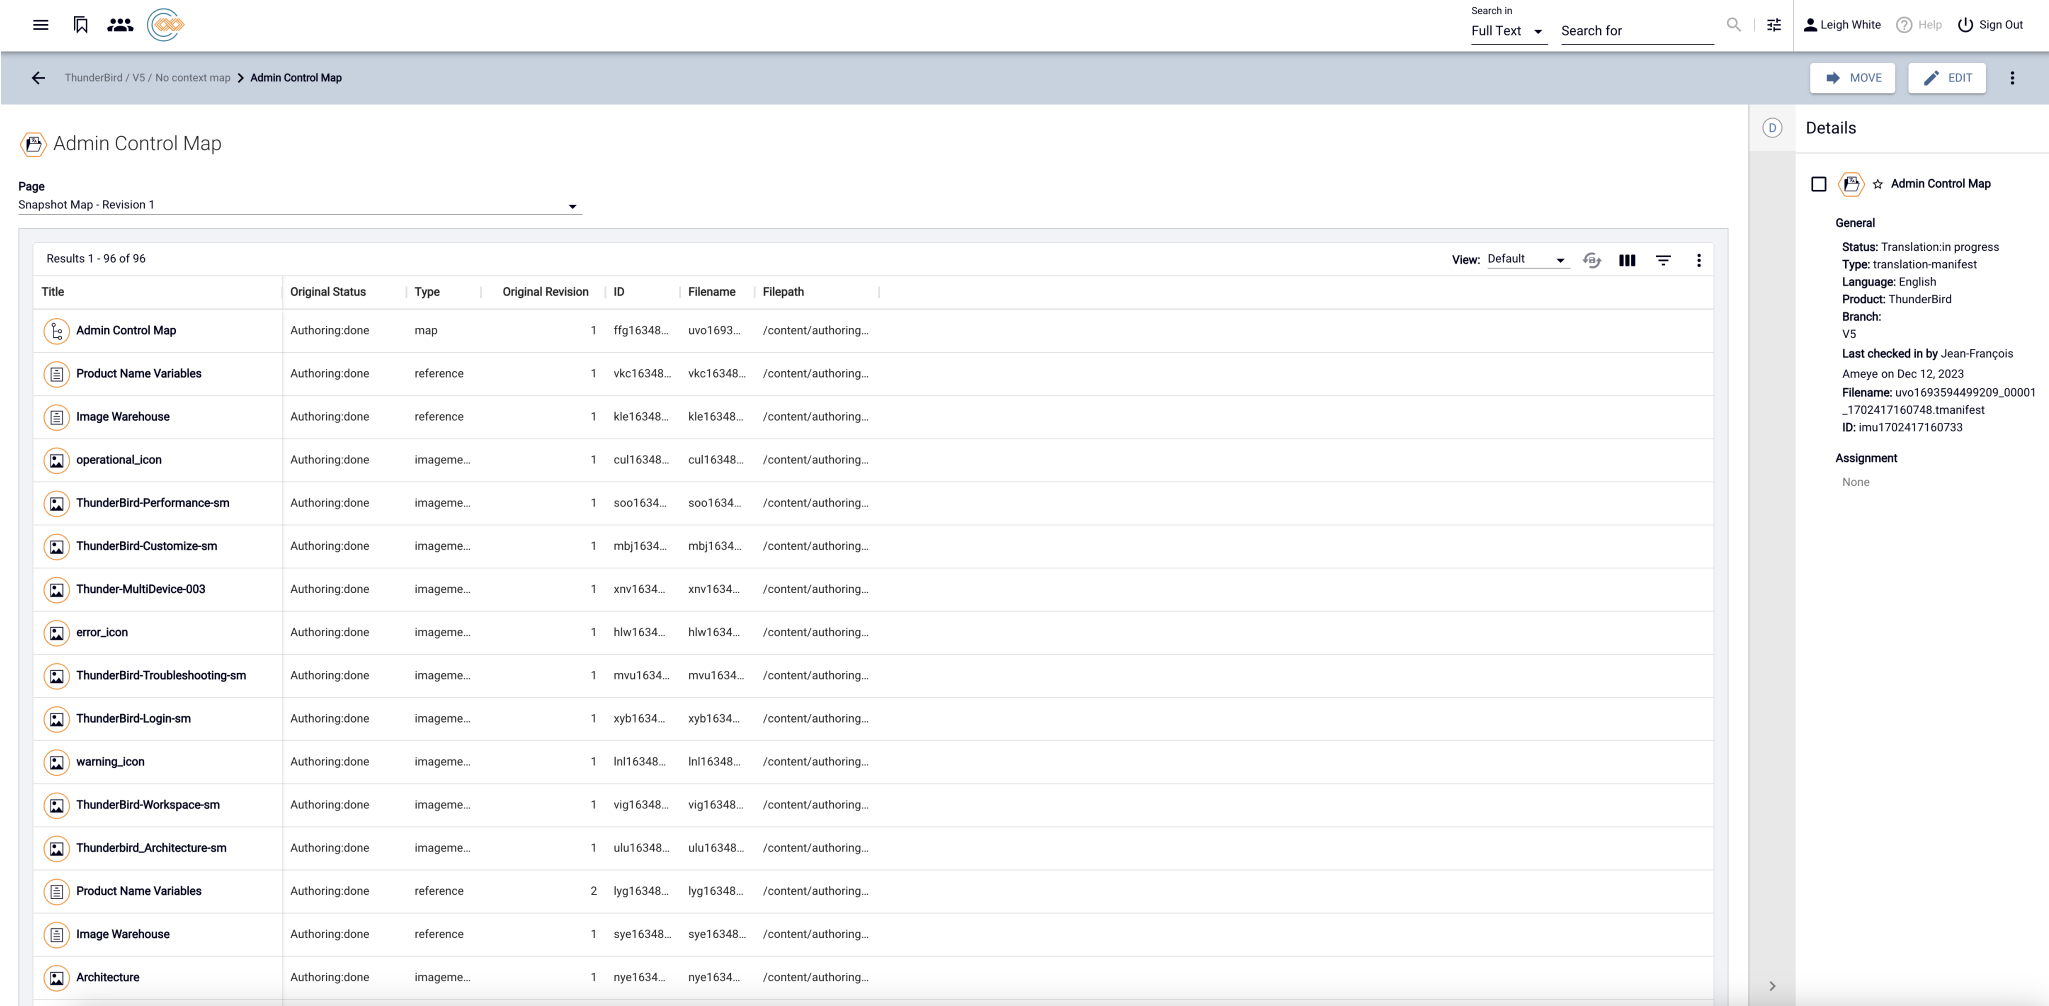
Task: Click the Help link text
Action: click(1930, 25)
